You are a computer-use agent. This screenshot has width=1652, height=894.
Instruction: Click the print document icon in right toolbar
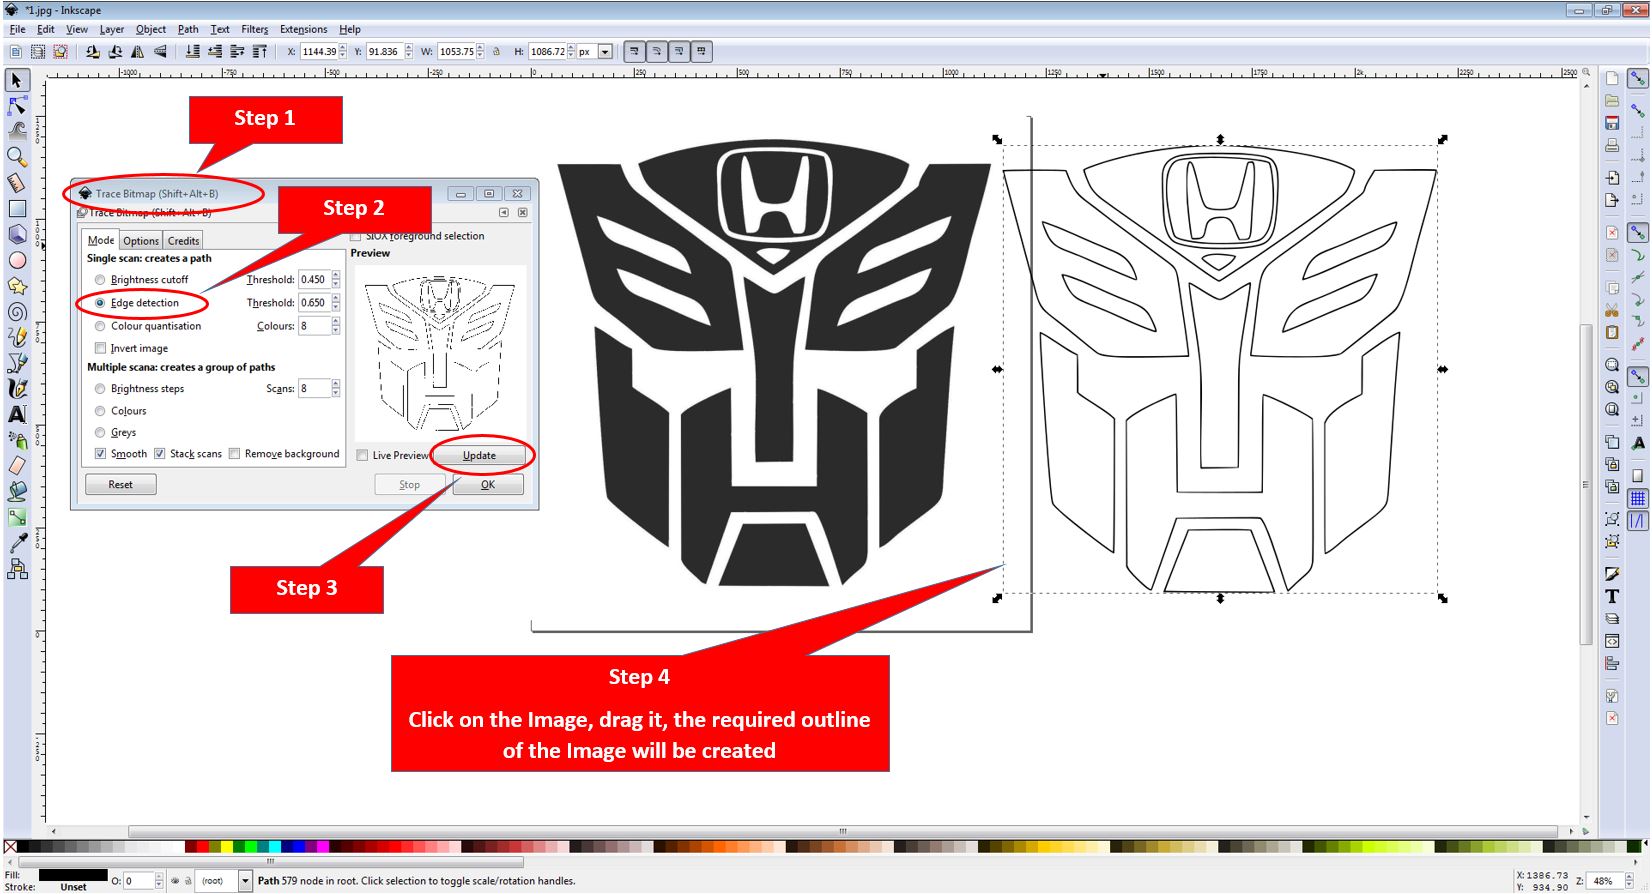[x=1612, y=146]
